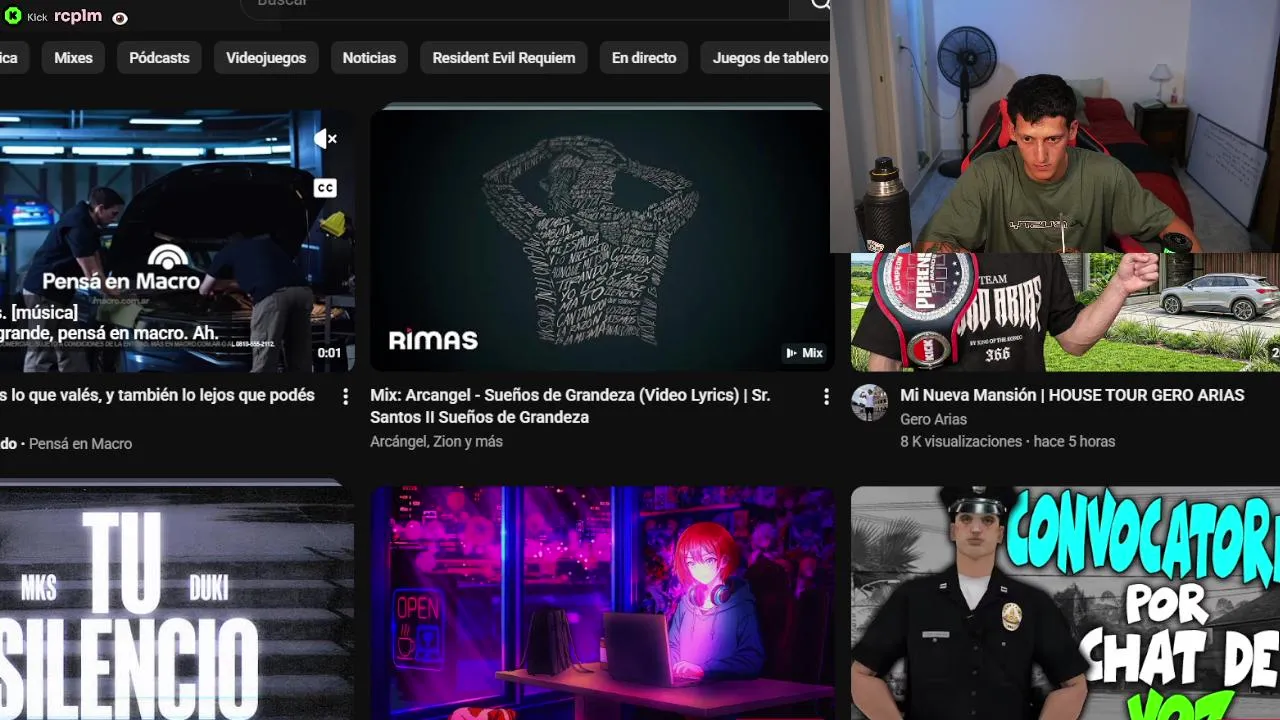Open the Pensá en Macro ad video
1280x720 pixels.
[175, 240]
